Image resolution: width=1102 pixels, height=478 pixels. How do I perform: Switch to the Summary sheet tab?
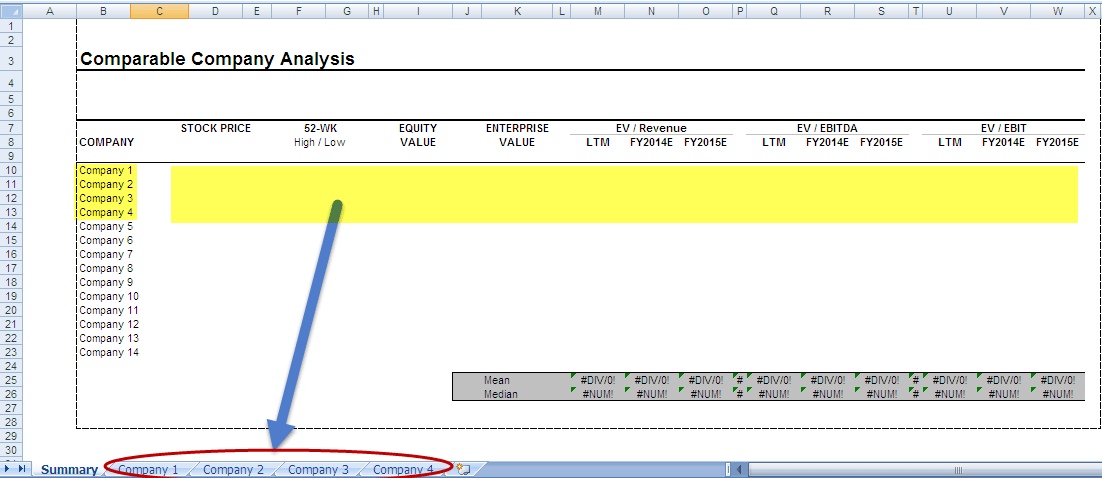point(69,470)
